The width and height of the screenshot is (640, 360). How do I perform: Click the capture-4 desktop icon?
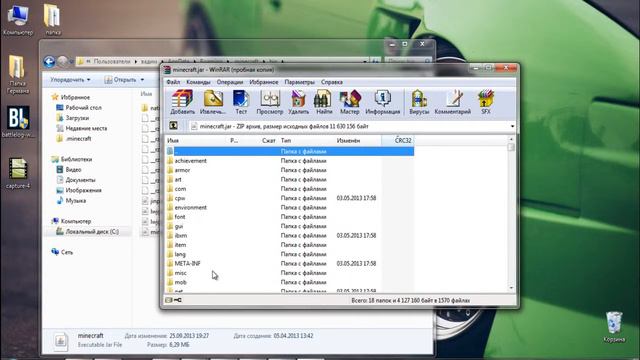click(18, 173)
